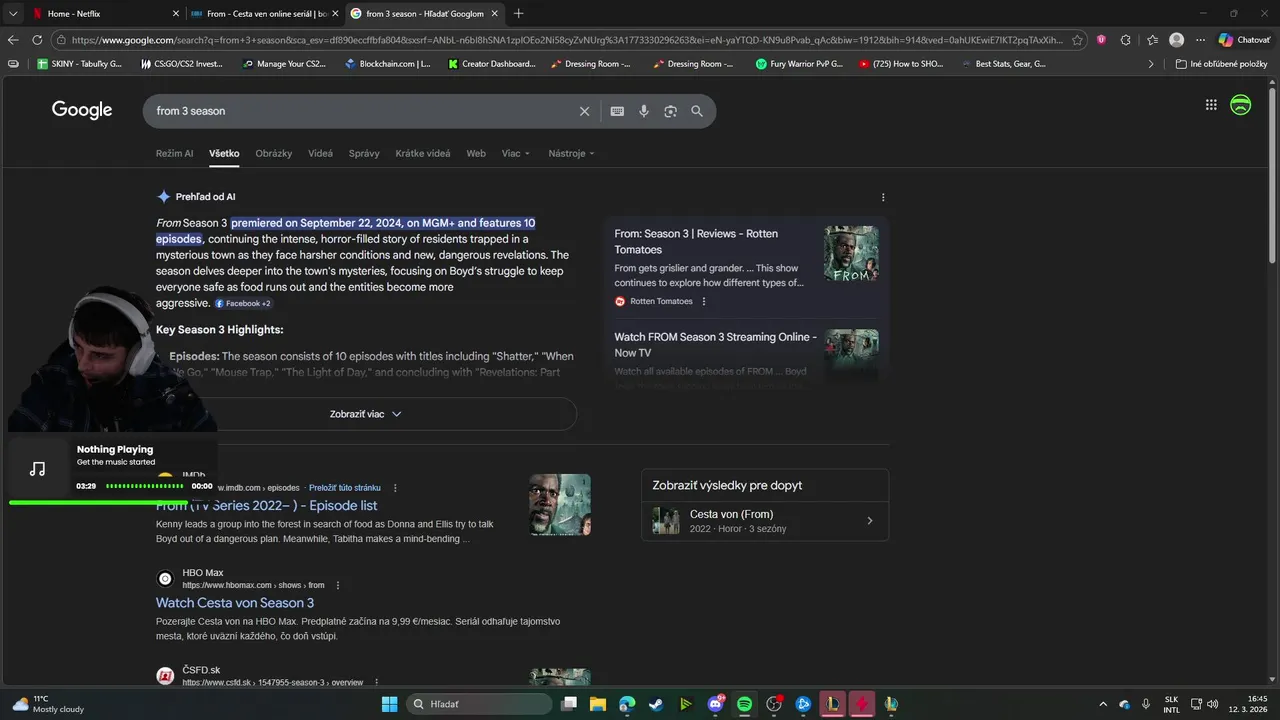Clear the Google search box text
This screenshot has height=720, width=1280.
tap(585, 111)
